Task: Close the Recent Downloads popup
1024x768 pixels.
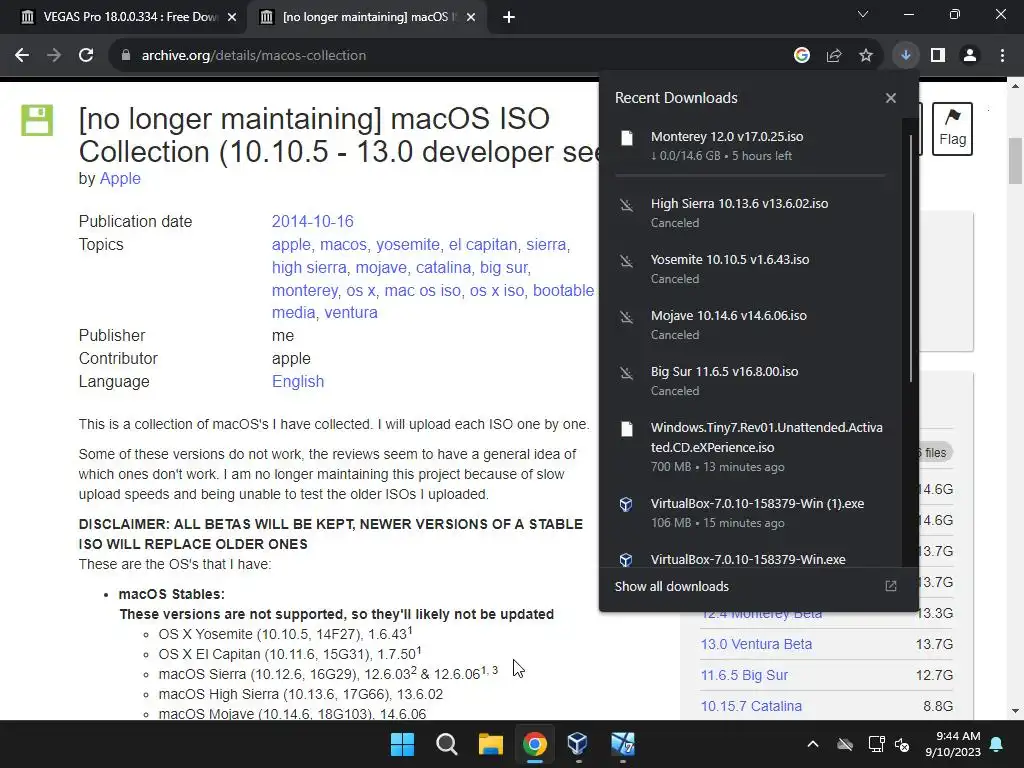Action: pos(891,98)
